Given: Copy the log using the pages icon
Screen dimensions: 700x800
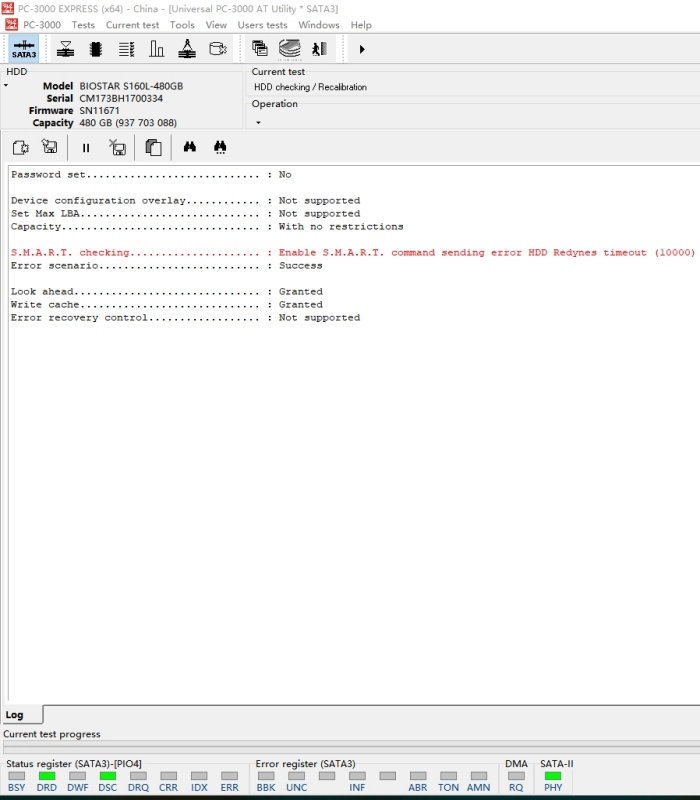Looking at the screenshot, I should click(153, 147).
